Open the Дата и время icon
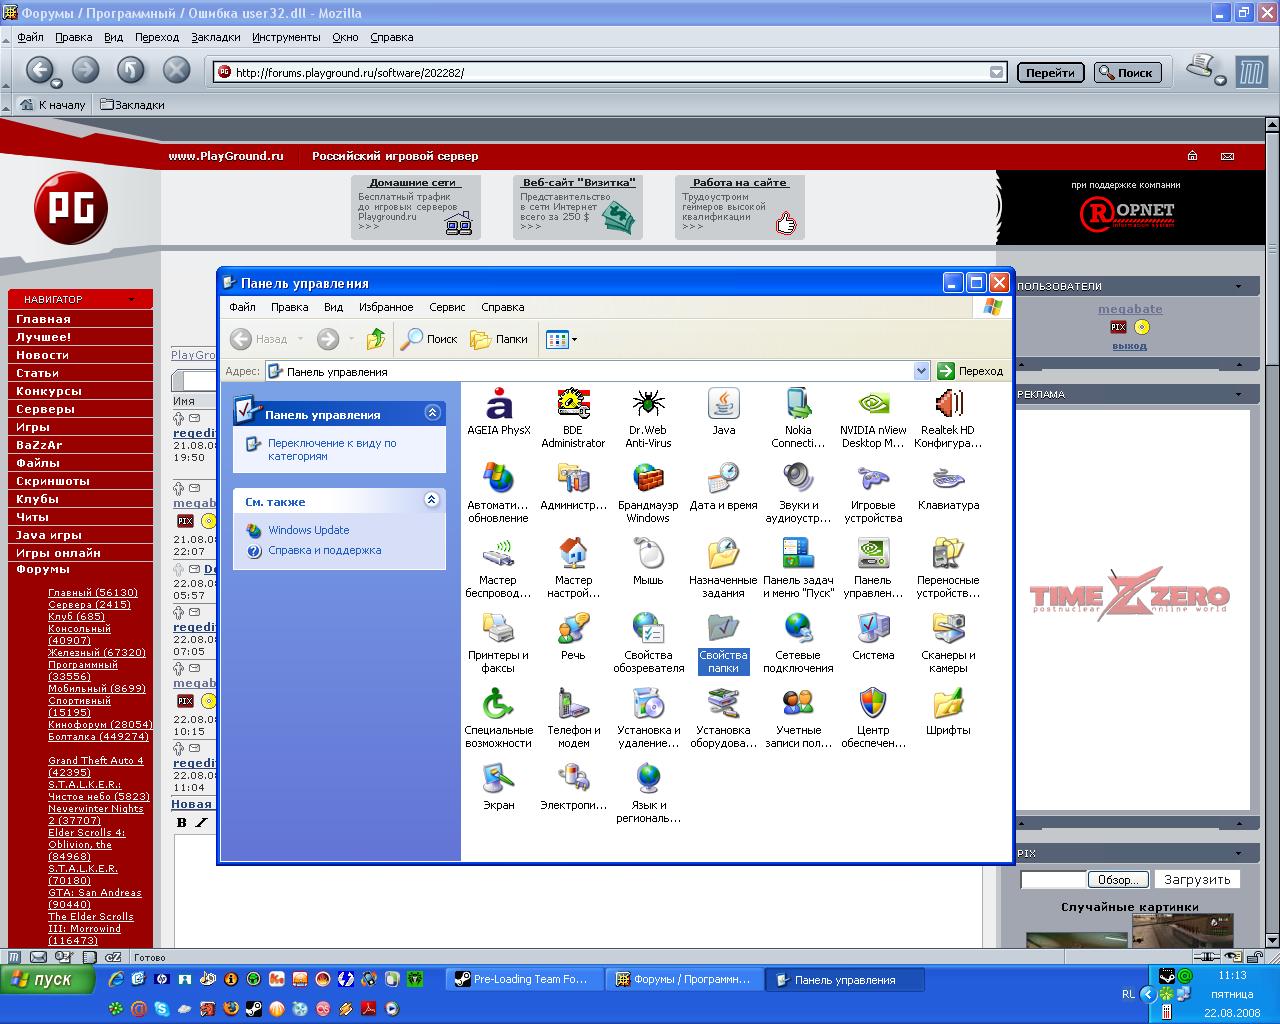The width and height of the screenshot is (1280, 1024). point(723,480)
